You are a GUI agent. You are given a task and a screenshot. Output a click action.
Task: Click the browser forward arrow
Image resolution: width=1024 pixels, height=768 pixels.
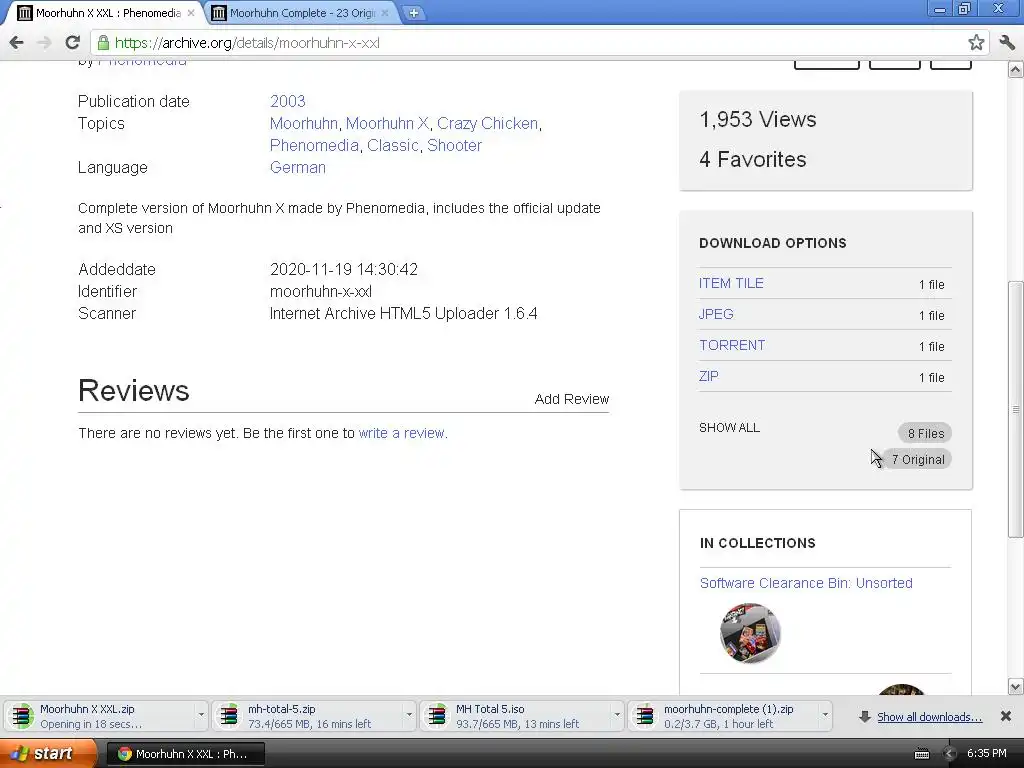coord(44,43)
